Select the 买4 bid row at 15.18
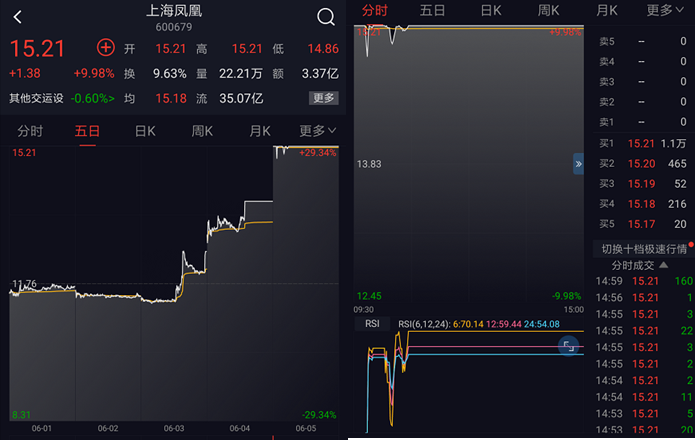Screen dimensions: 695x440 643,204
